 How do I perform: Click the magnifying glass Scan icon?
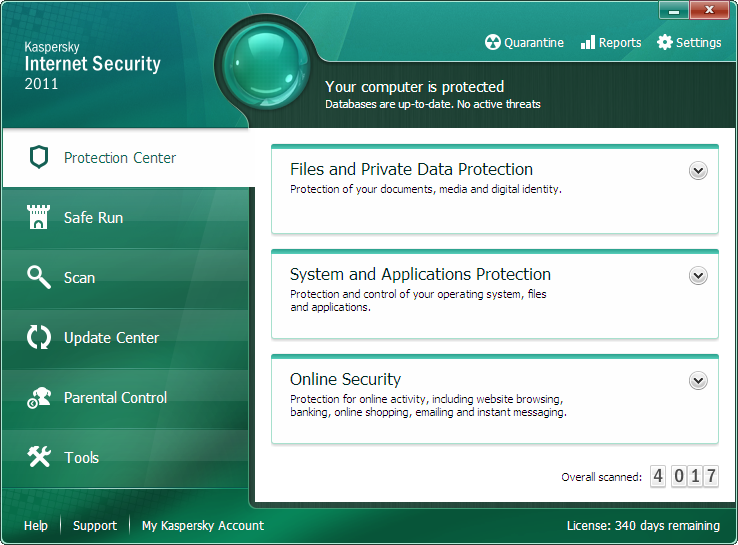point(39,277)
